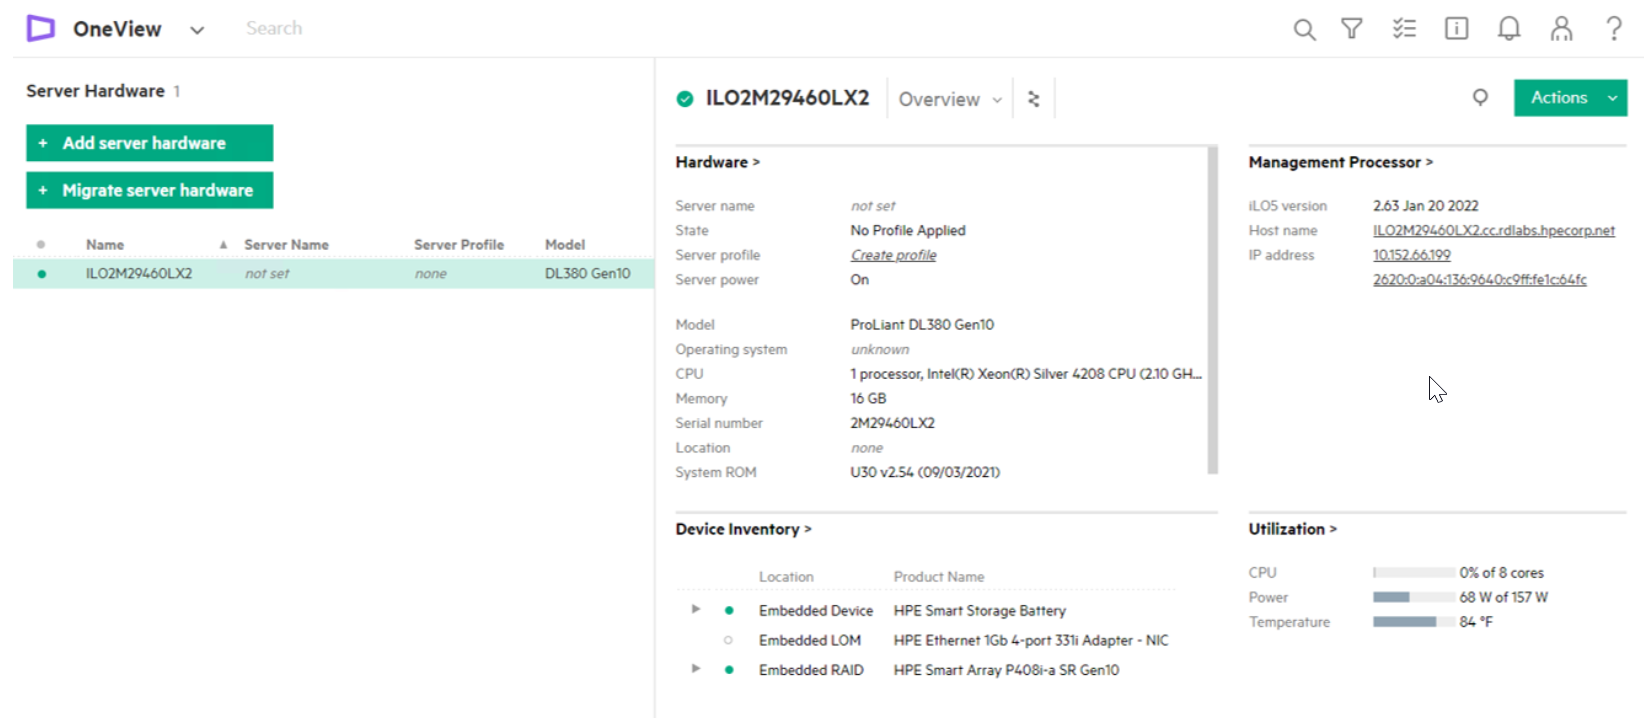Open the Overview view dropdown
This screenshot has height=718, width=1651.
click(x=950, y=99)
